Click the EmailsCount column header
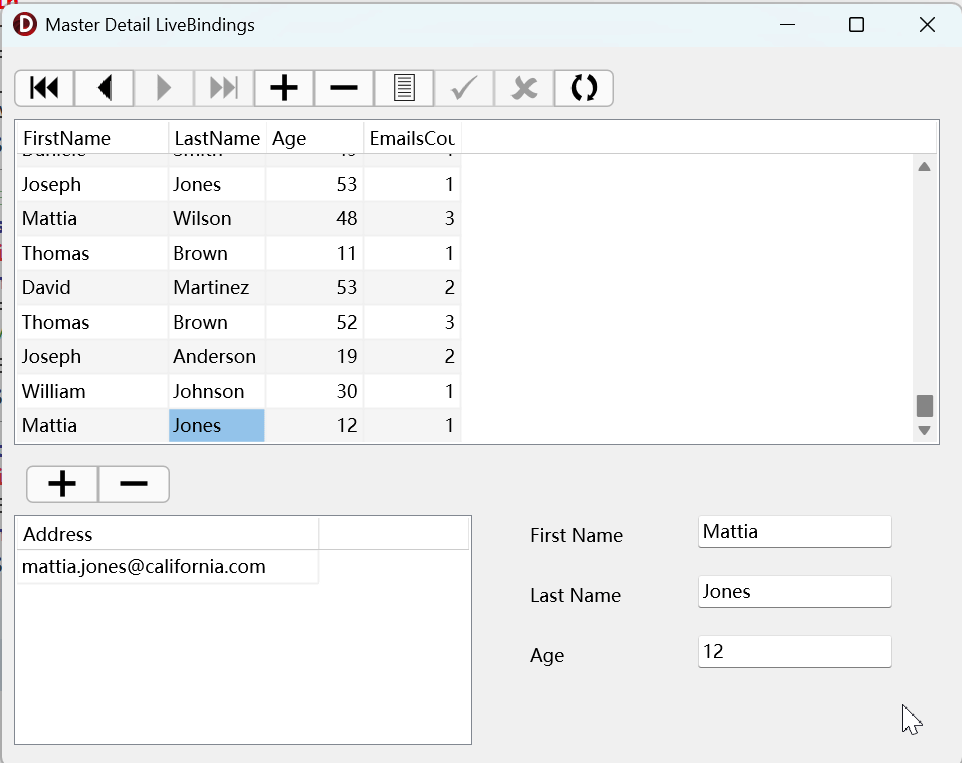The height and width of the screenshot is (763, 962). coord(412,138)
